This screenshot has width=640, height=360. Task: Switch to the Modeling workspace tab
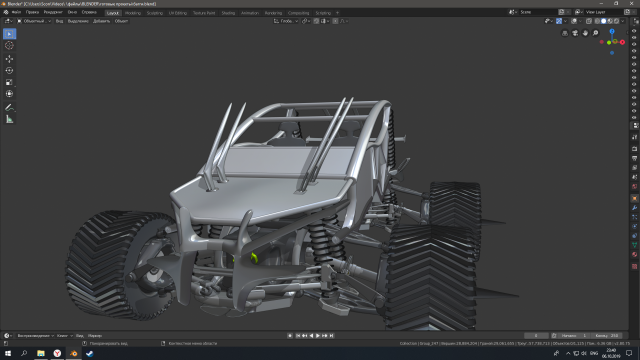point(133,13)
